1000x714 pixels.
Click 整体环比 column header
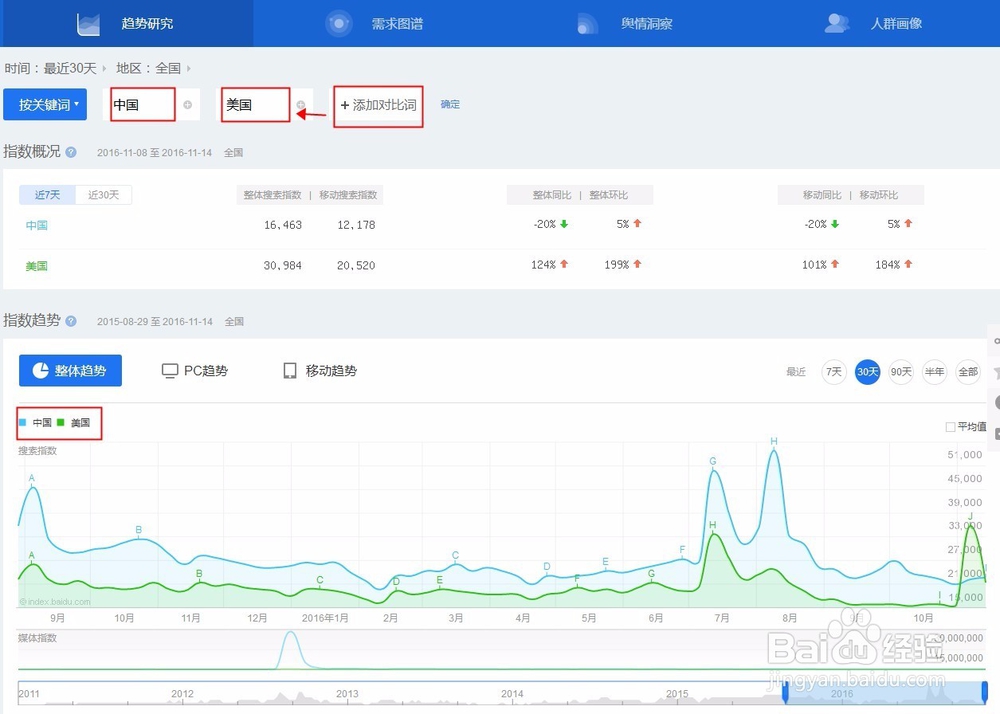pyautogui.click(x=608, y=195)
